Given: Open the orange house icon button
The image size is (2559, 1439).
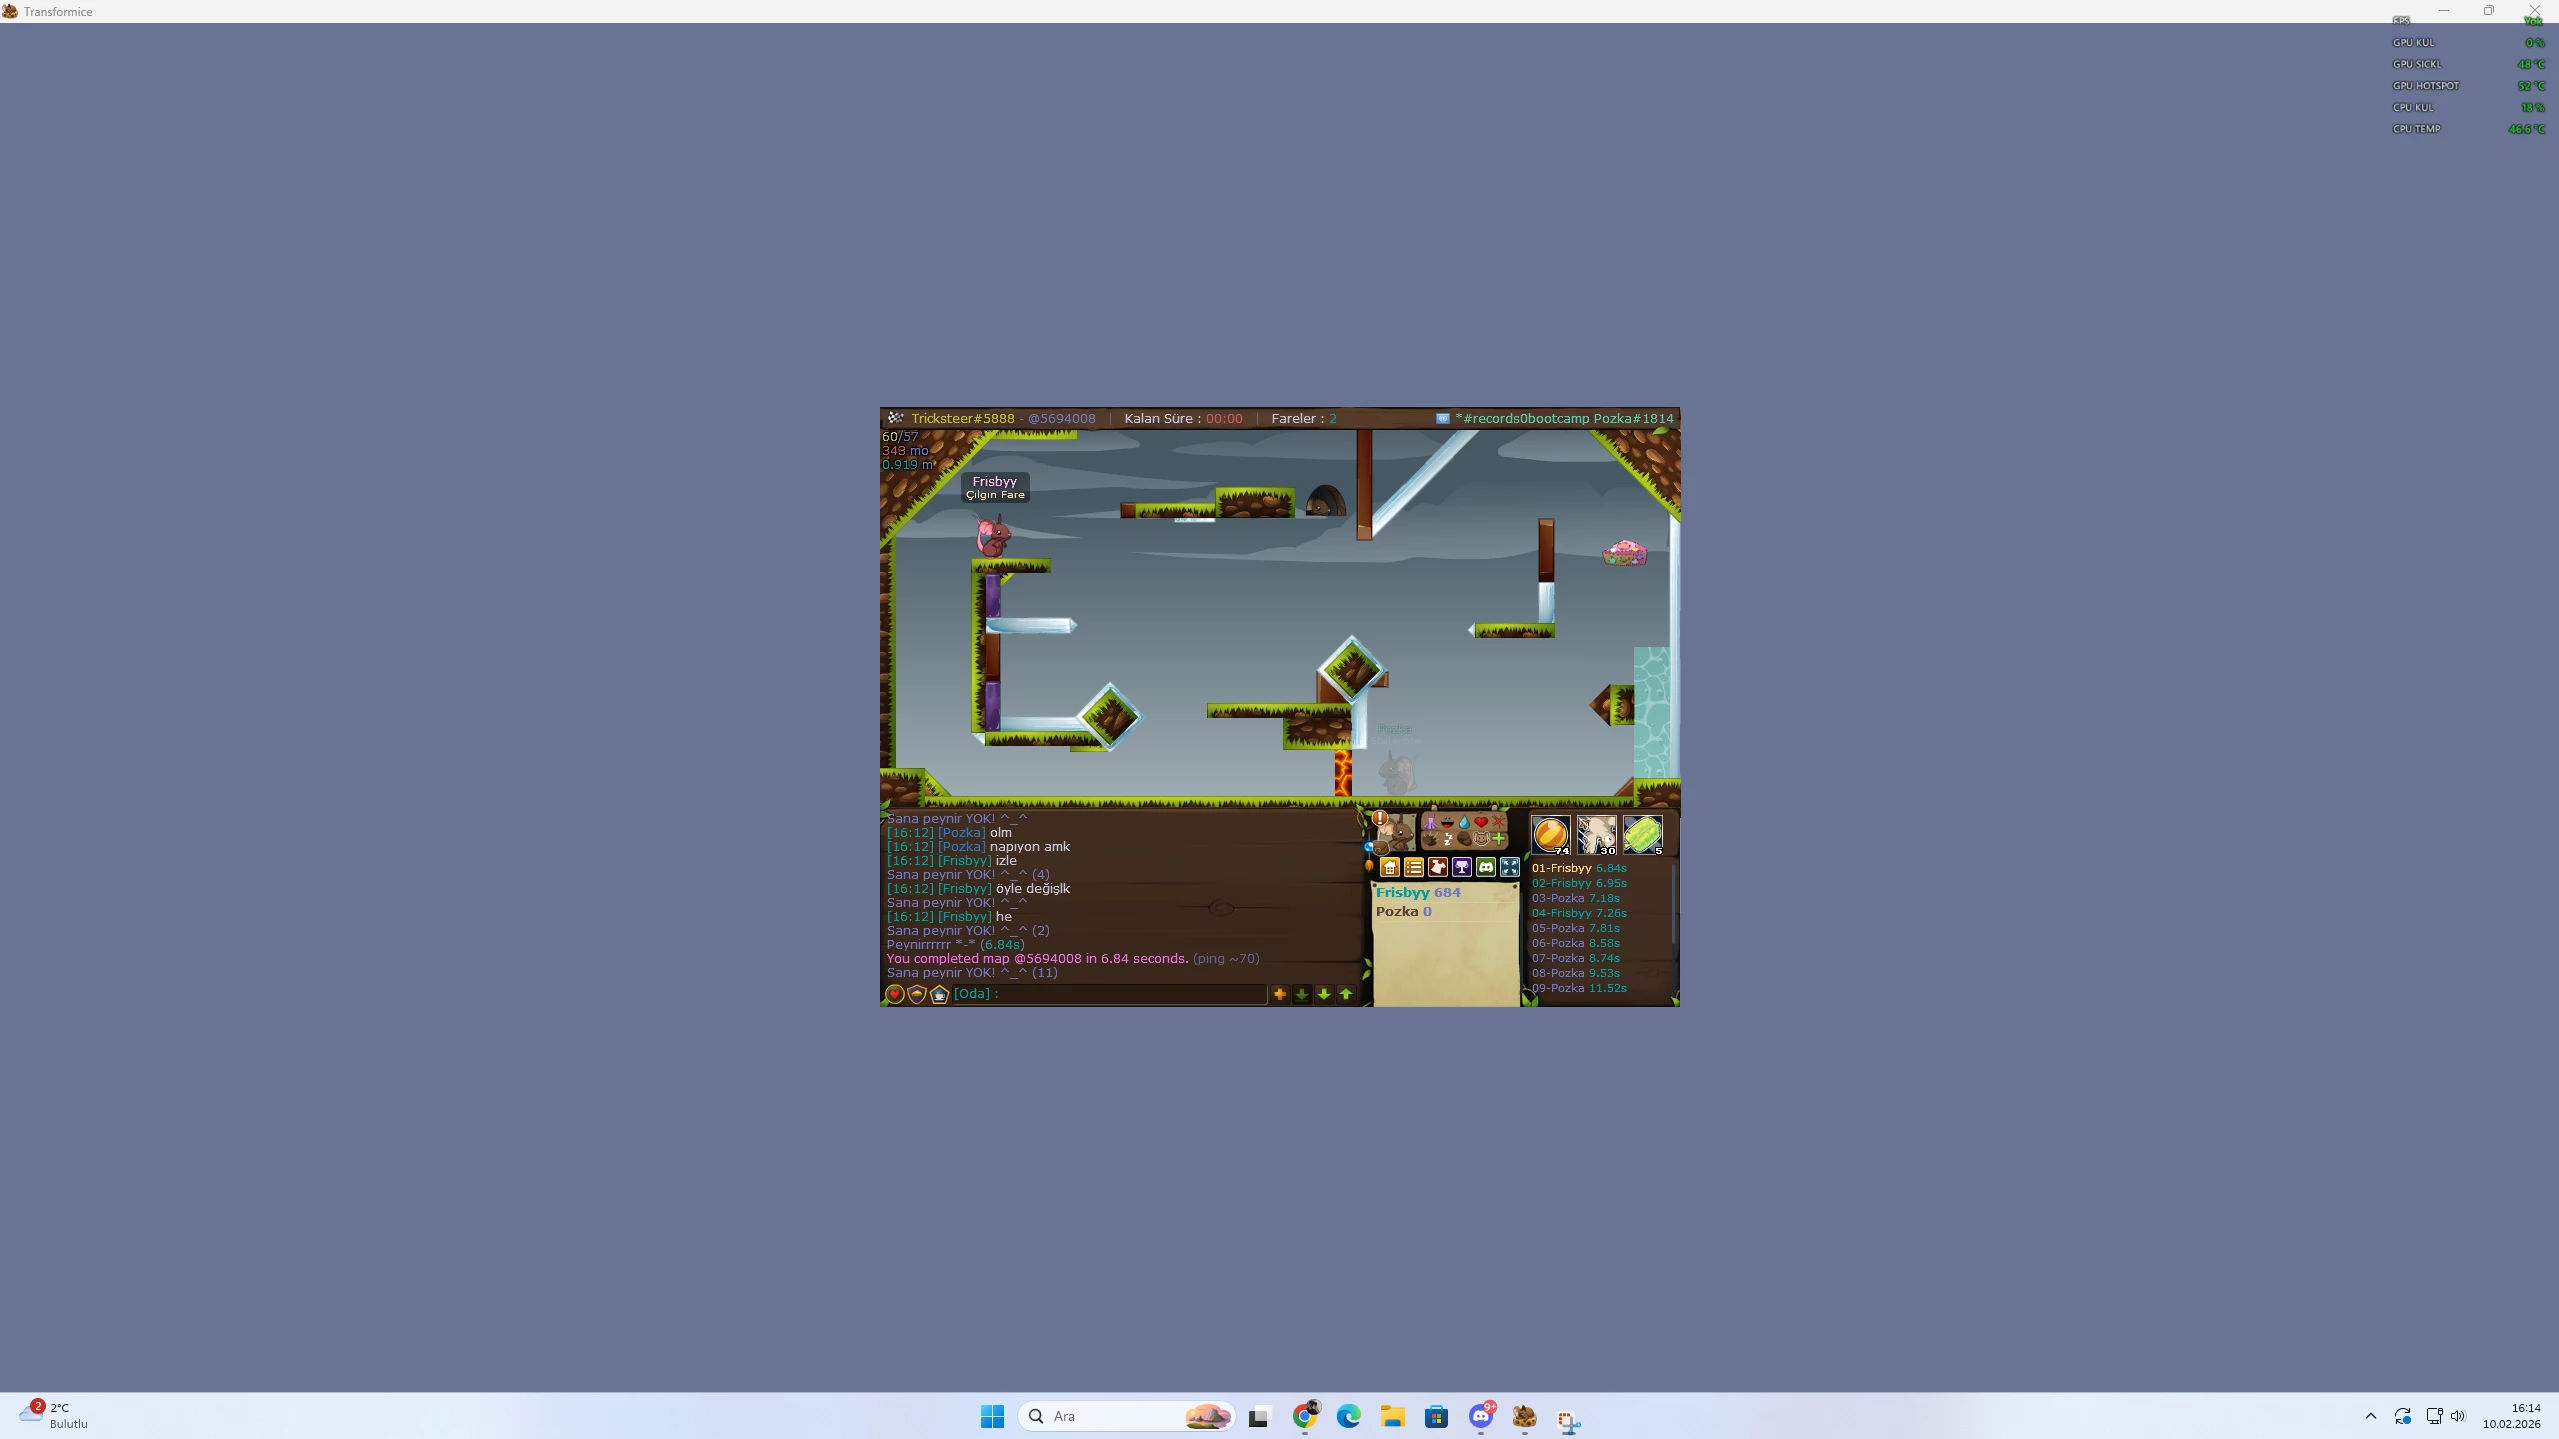Looking at the screenshot, I should [1390, 867].
